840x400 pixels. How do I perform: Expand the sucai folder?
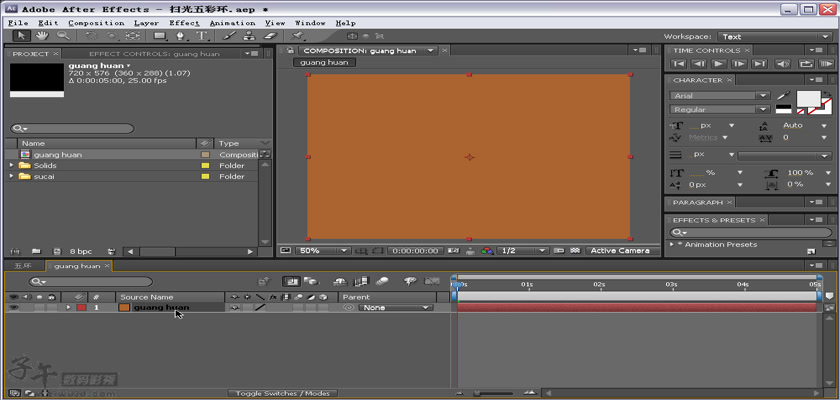(12, 176)
